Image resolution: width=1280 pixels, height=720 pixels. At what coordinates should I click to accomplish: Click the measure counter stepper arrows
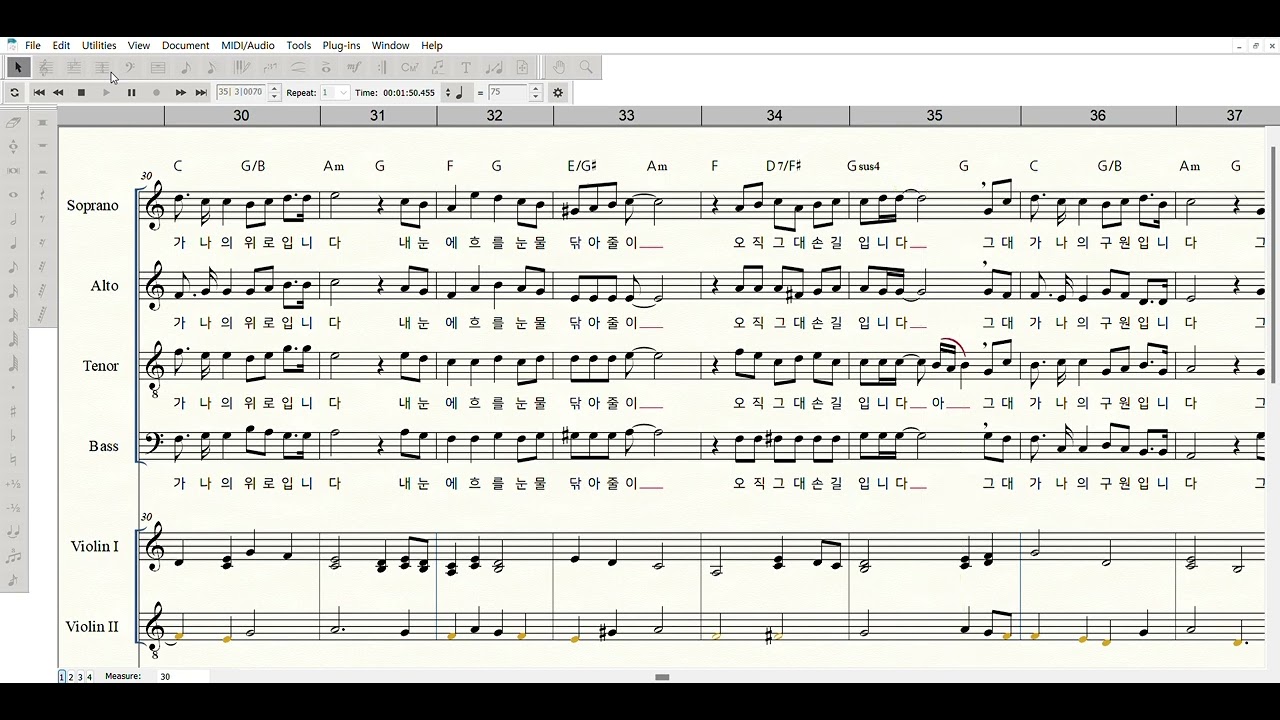274,92
